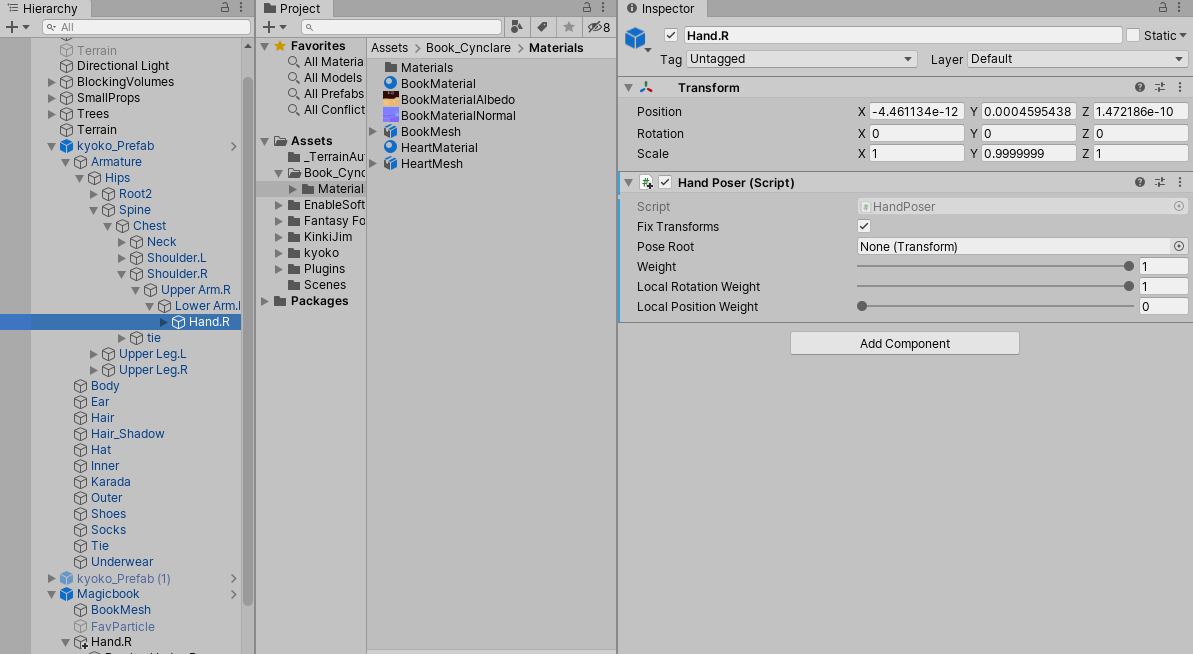Select Directional Light in Hierarchy
Viewport: 1193px width, 654px height.
122,66
